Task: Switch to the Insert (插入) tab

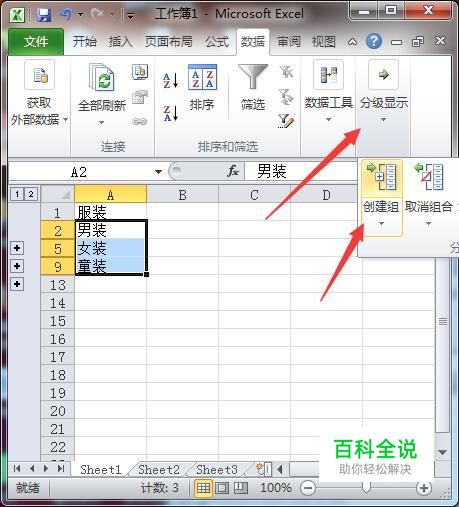Action: click(120, 42)
